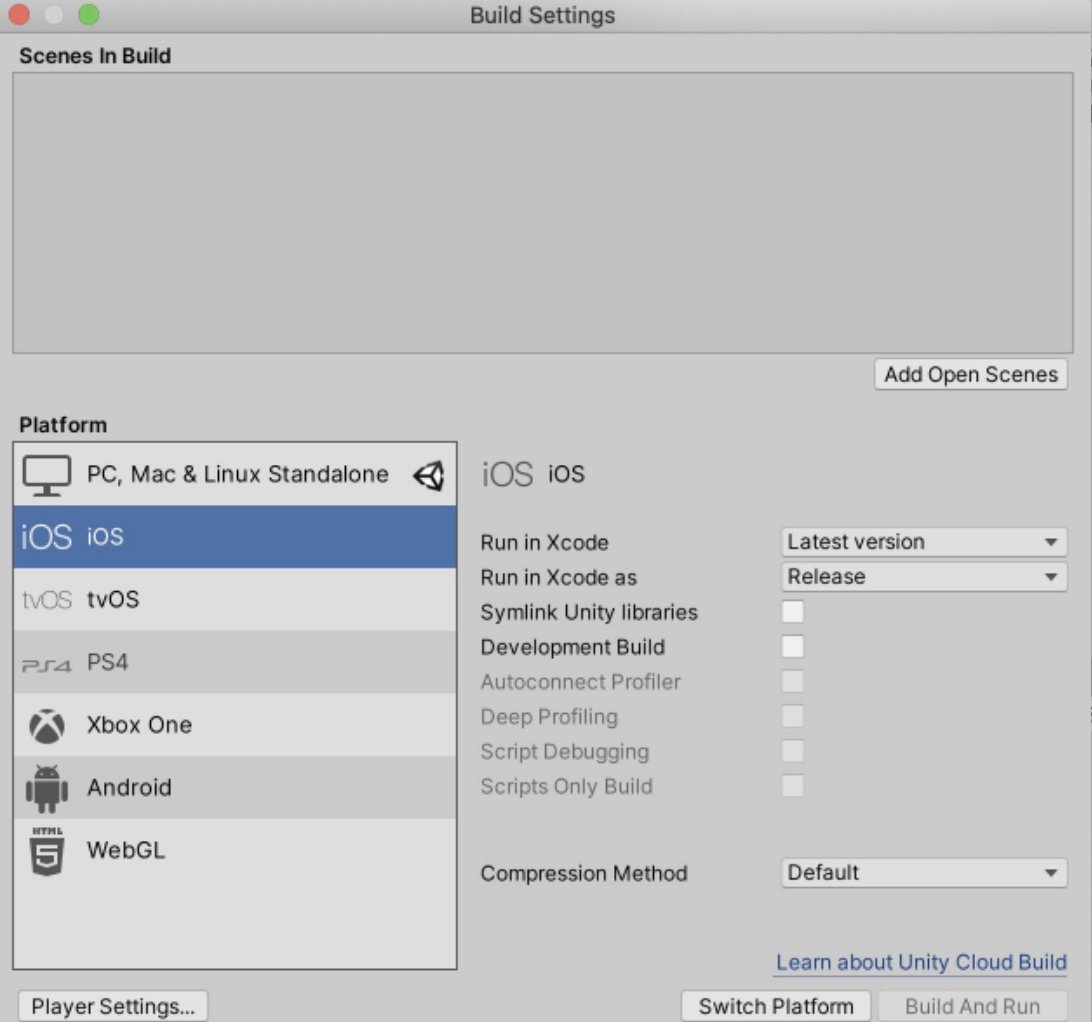Click Build And Run button
This screenshot has height=1022, width=1092.
(x=972, y=1006)
